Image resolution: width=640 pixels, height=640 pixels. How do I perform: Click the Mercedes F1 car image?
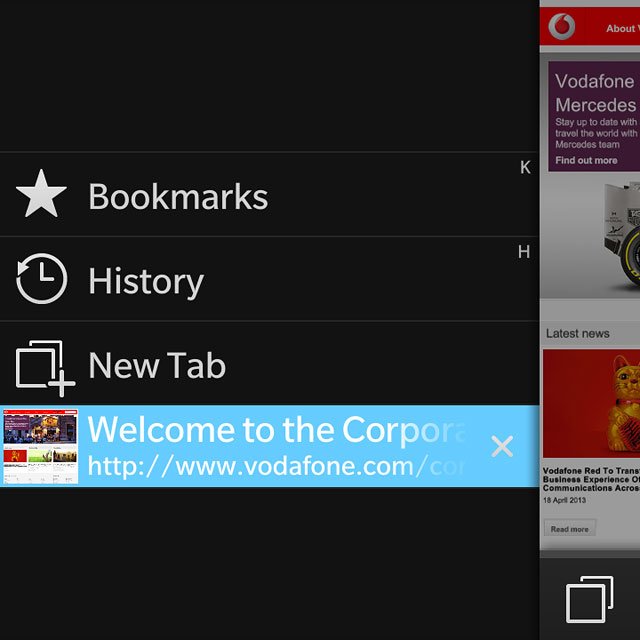(621, 237)
